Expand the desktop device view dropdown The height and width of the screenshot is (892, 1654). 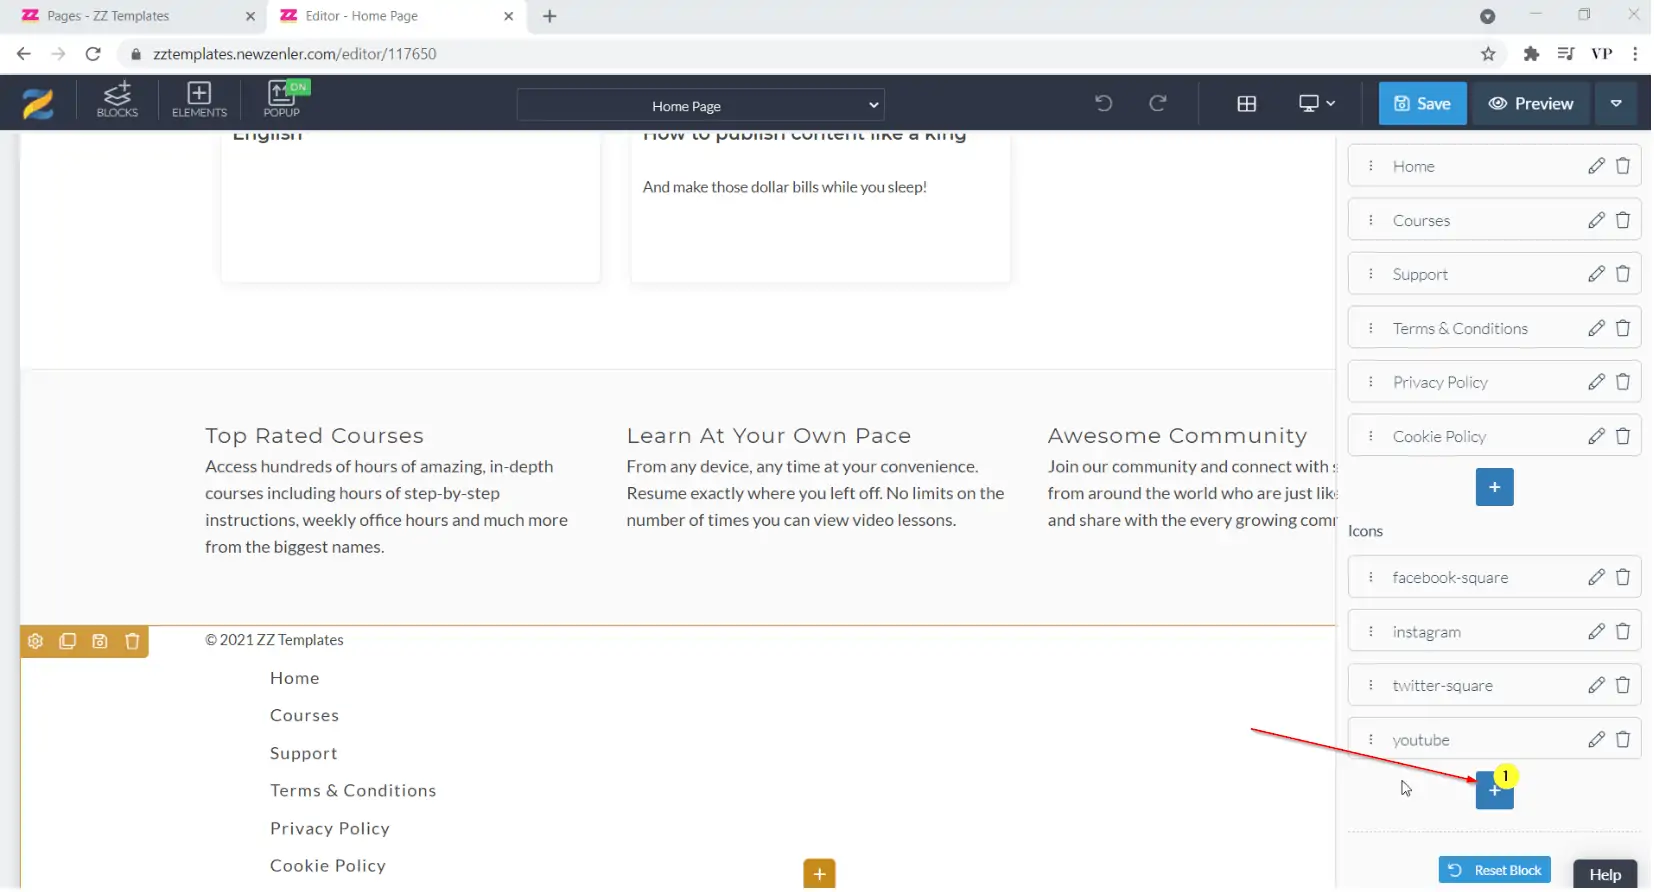[1316, 104]
